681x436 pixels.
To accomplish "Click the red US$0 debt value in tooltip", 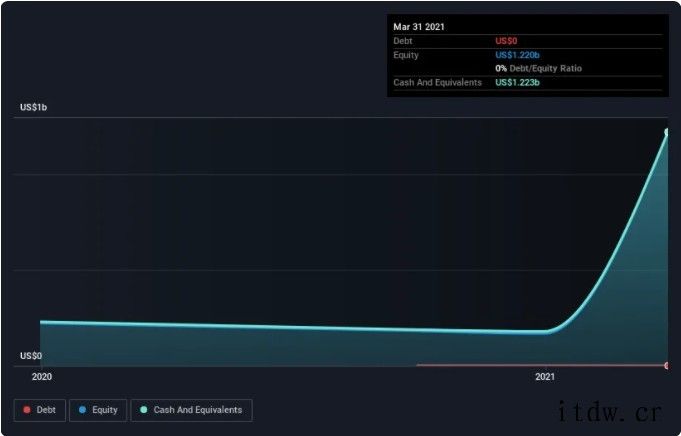I will click(506, 41).
